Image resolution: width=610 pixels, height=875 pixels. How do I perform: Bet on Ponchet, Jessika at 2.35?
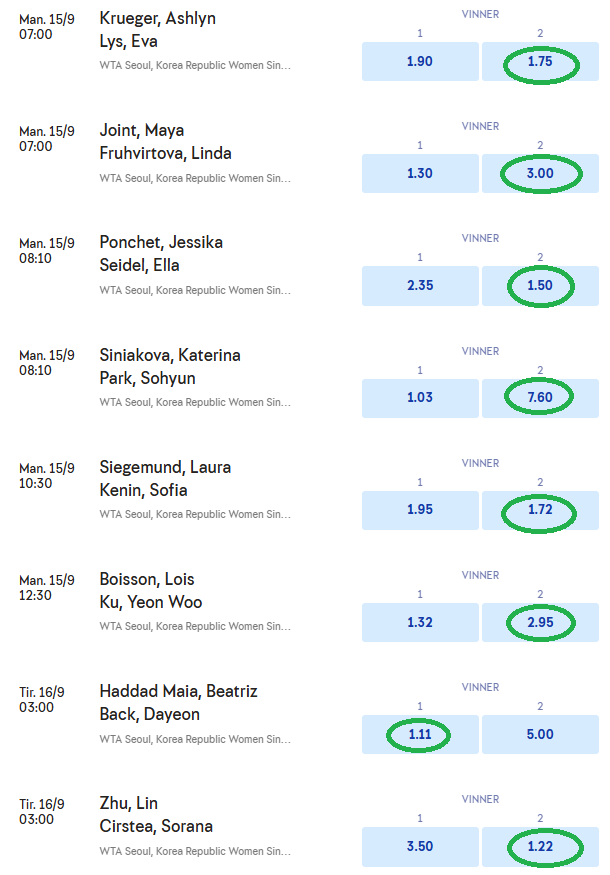(419, 285)
